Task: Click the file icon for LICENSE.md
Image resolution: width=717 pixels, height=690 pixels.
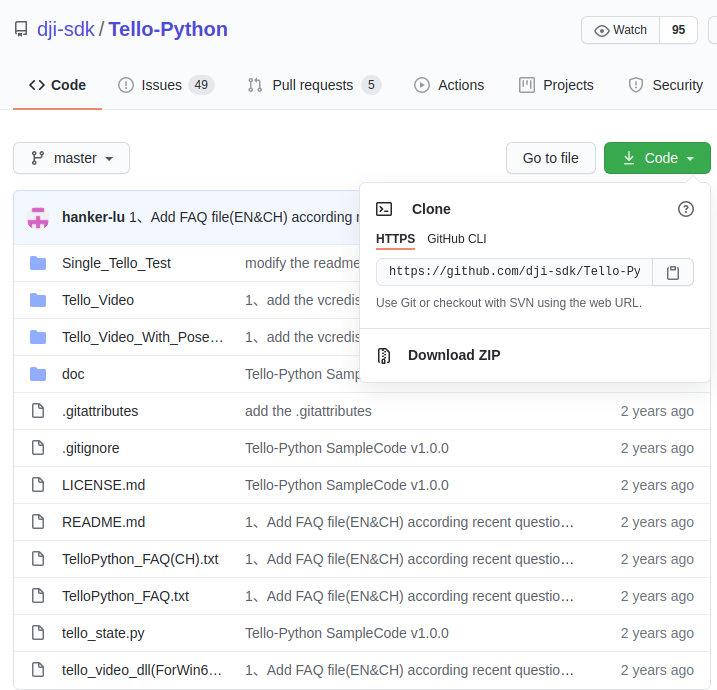Action: (x=38, y=485)
